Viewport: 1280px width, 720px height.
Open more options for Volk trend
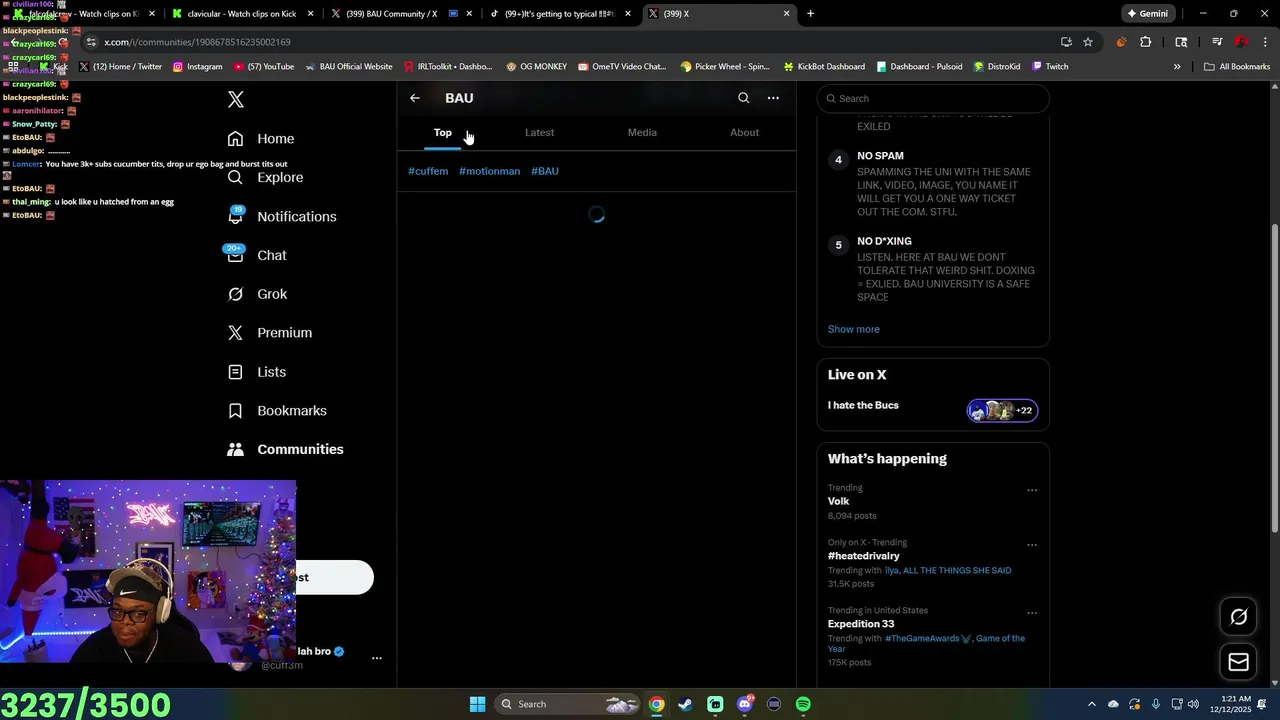(x=1032, y=490)
